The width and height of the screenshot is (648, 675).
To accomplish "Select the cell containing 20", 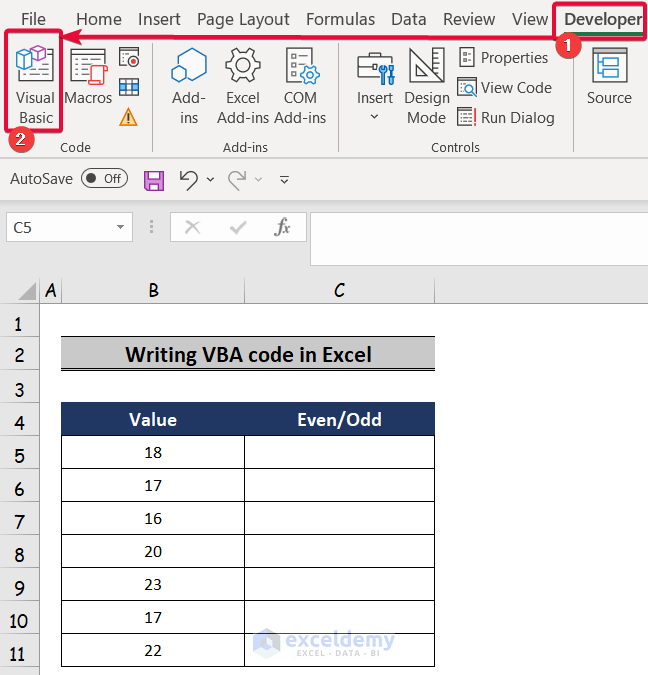I will pos(153,551).
